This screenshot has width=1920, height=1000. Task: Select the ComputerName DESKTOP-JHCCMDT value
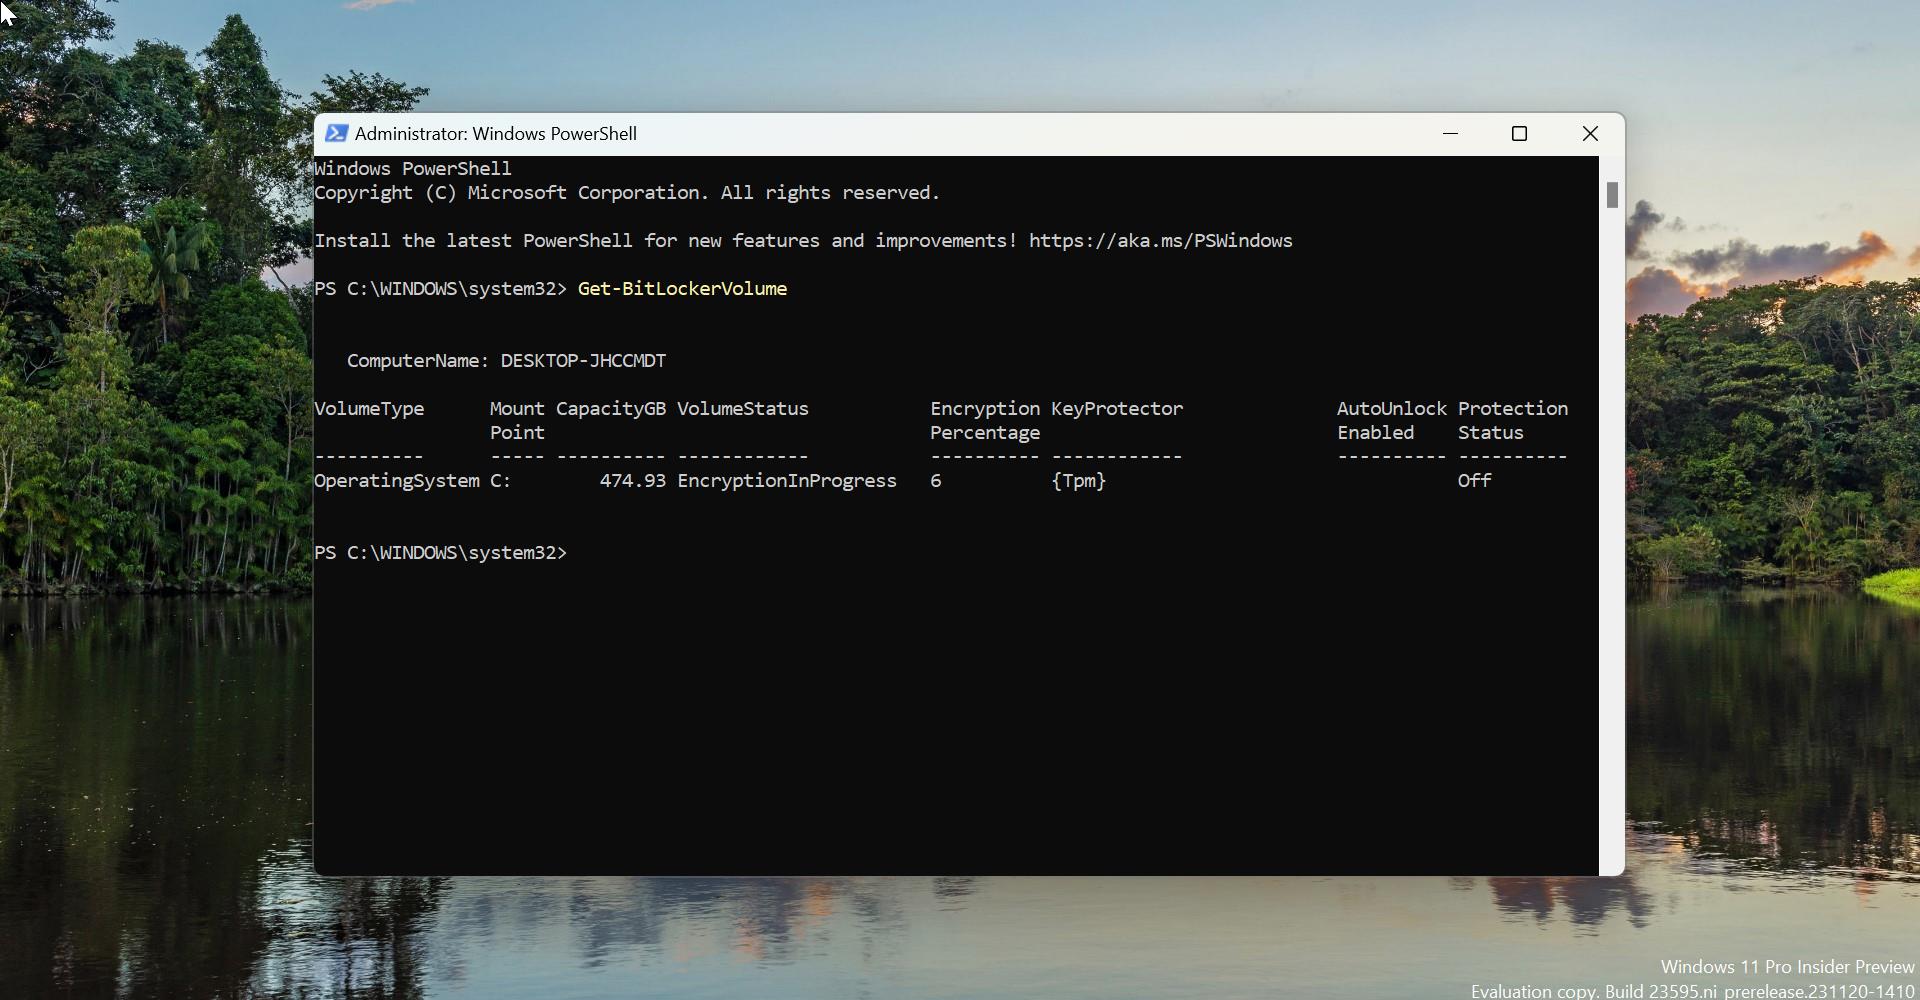point(583,360)
